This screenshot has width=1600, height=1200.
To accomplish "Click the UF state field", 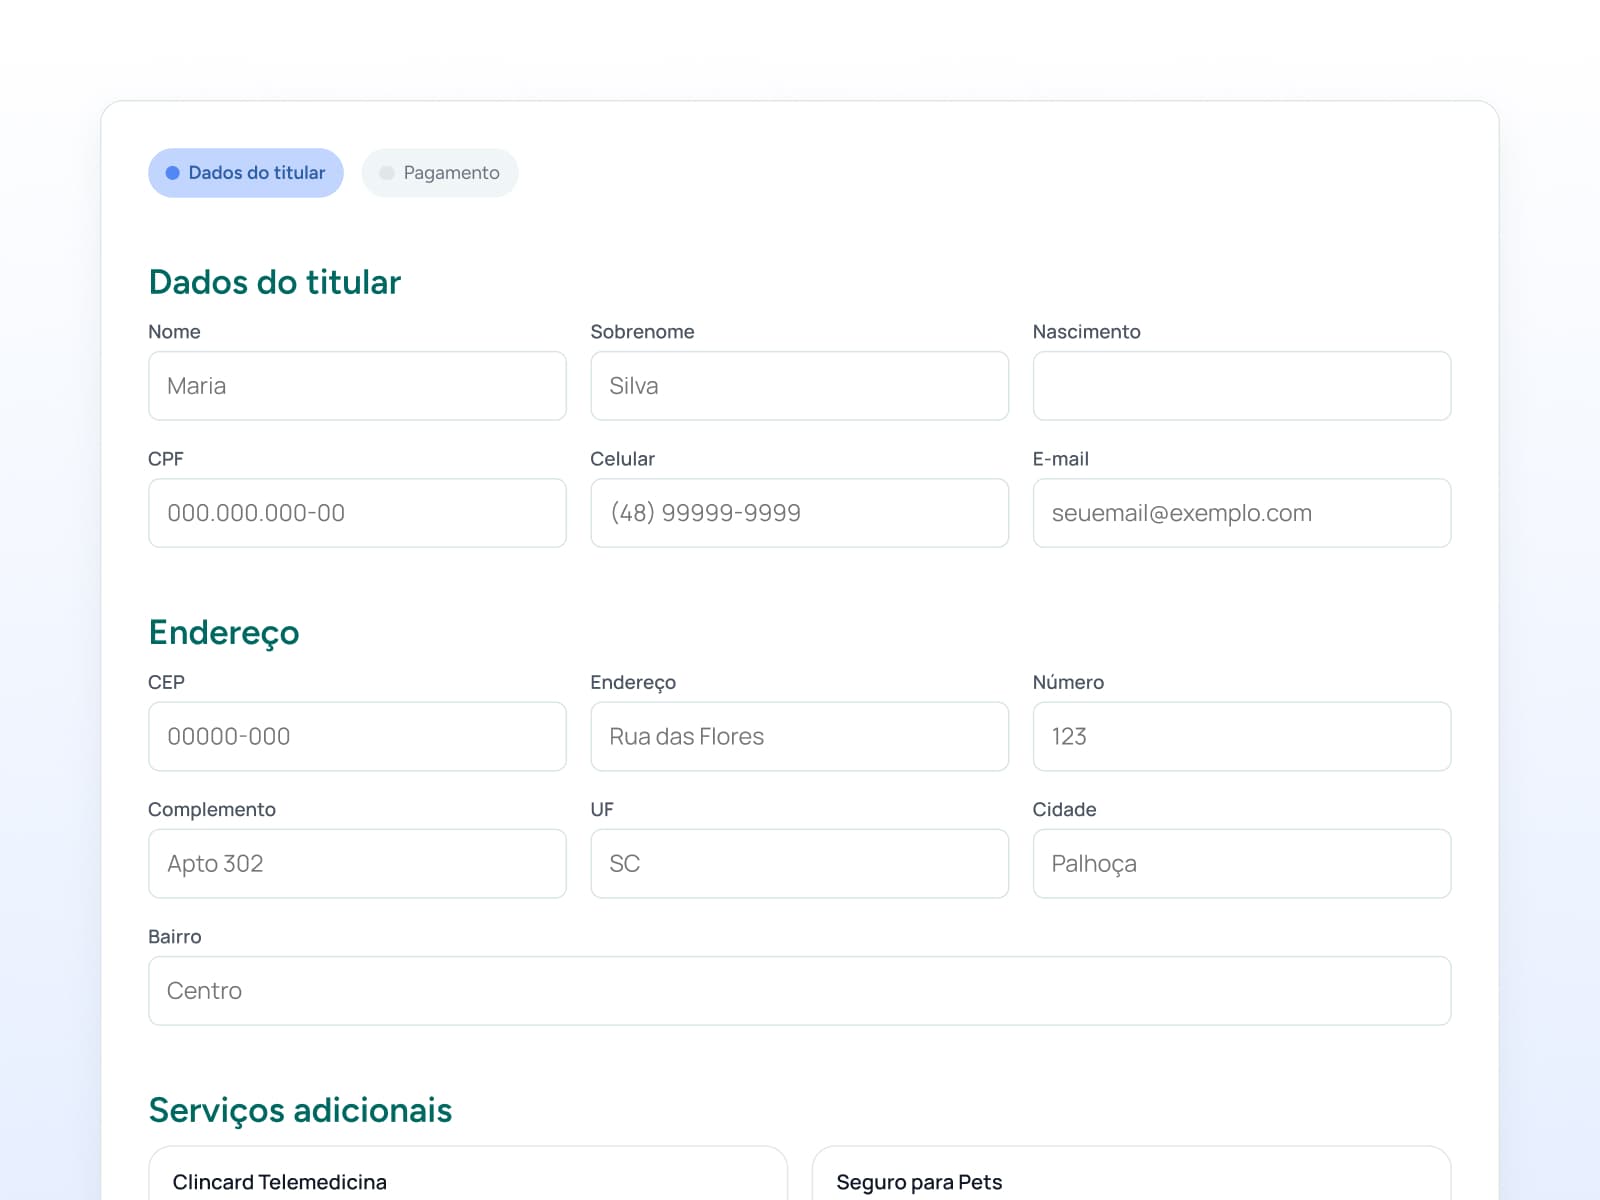I will 800,863.
